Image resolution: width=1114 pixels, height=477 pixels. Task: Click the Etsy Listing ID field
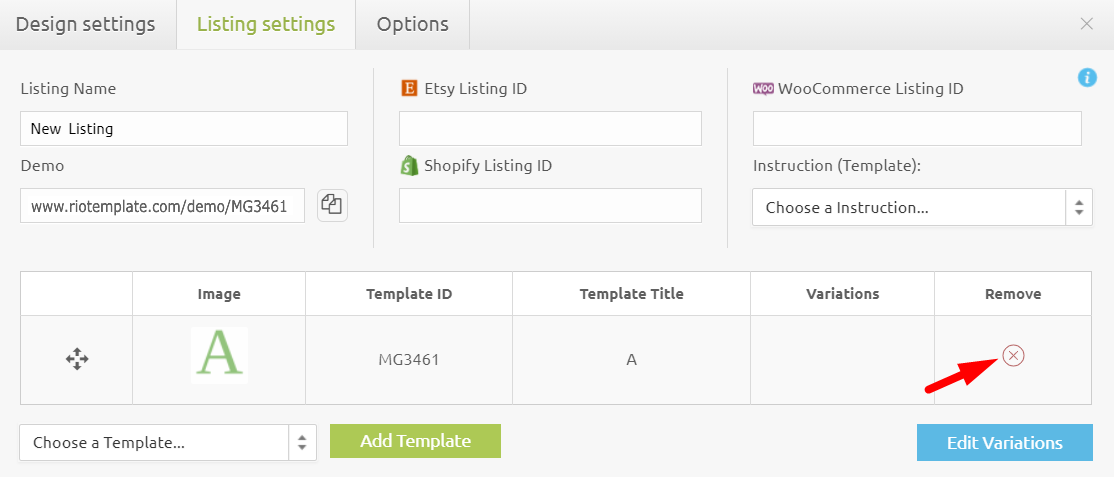(550, 128)
